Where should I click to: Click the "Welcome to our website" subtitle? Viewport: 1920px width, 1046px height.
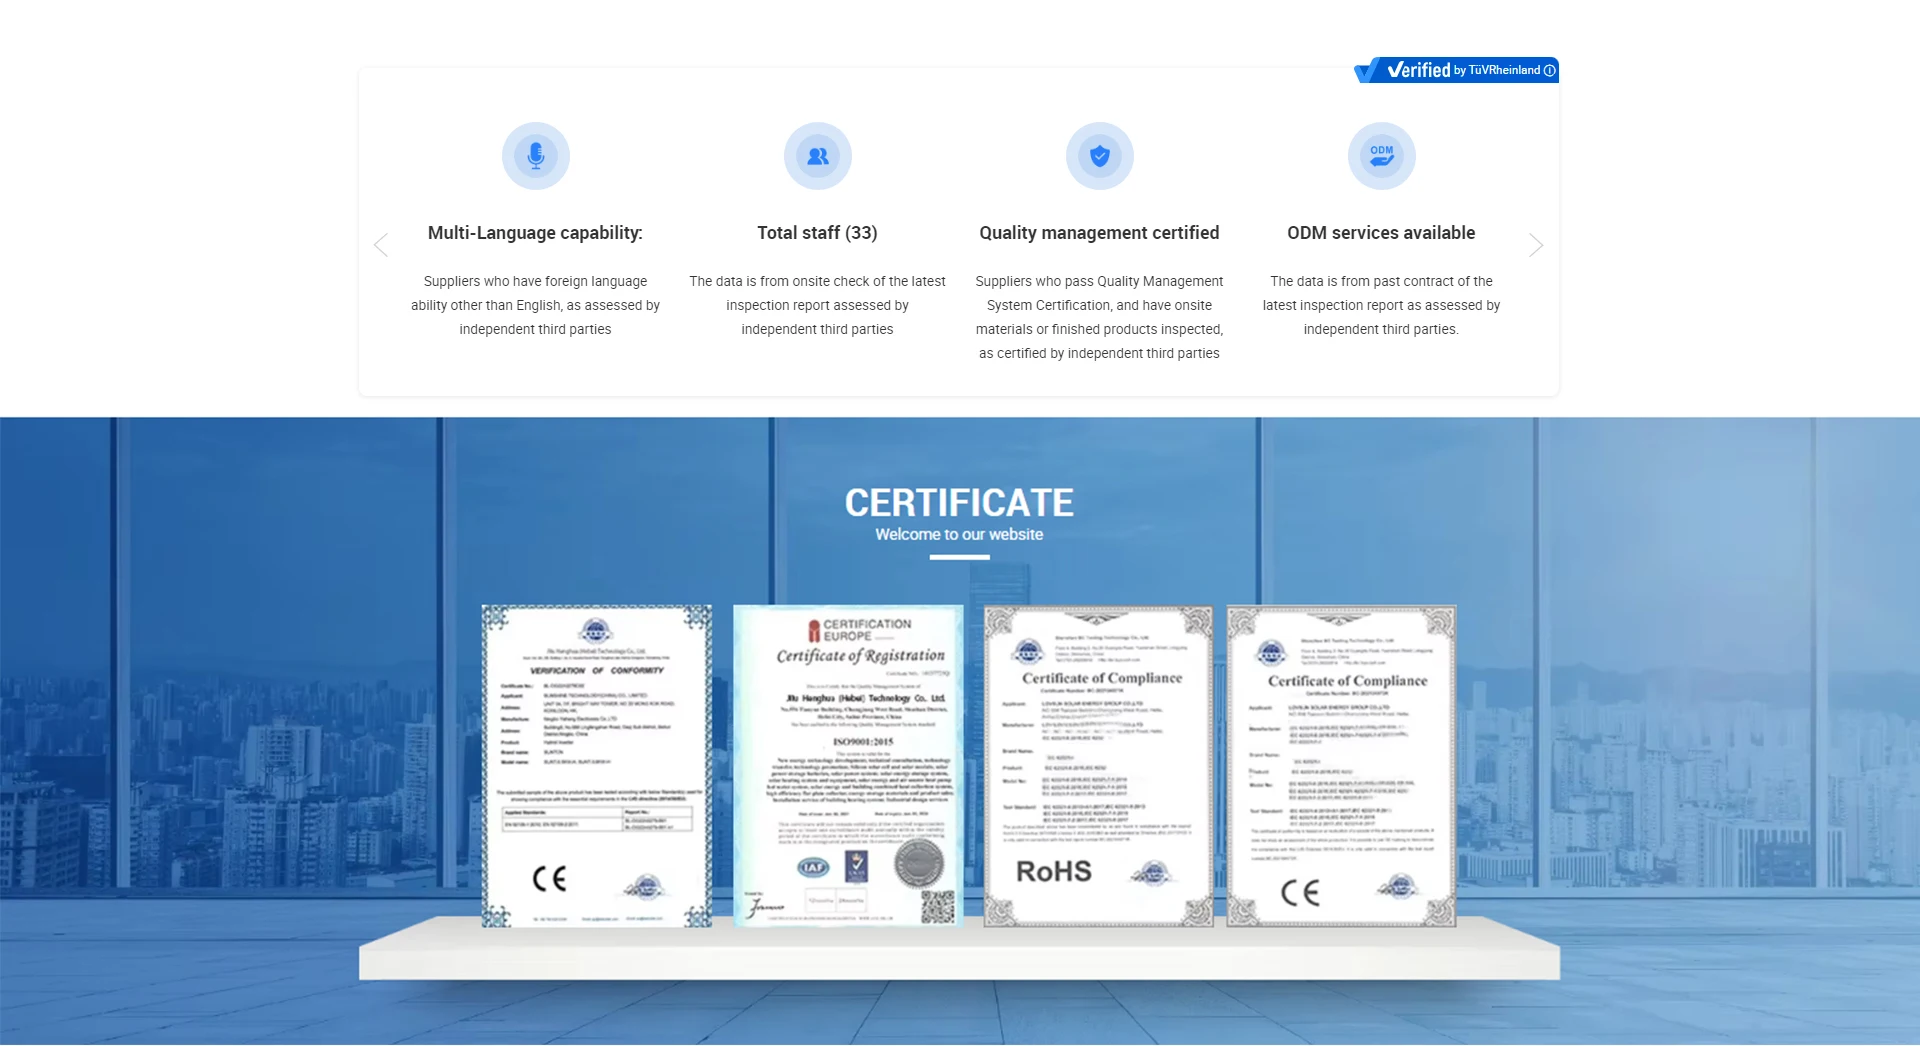tap(959, 535)
